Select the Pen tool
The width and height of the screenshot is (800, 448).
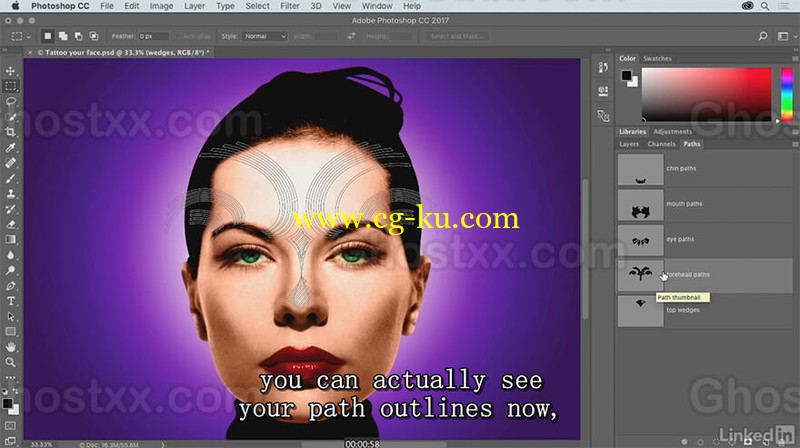[x=10, y=286]
